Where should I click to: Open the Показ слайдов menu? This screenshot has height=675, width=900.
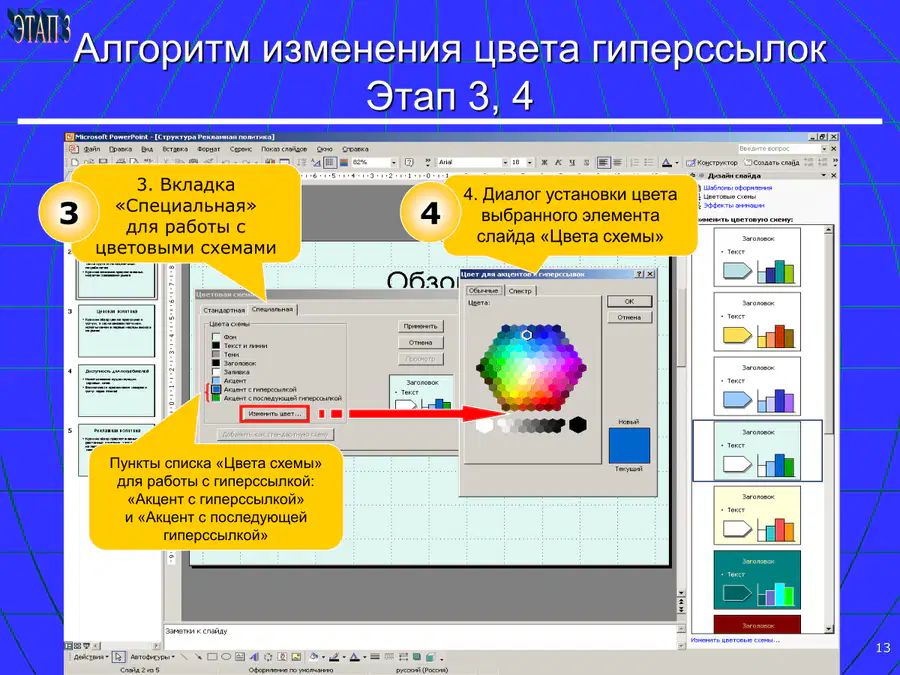[x=284, y=149]
